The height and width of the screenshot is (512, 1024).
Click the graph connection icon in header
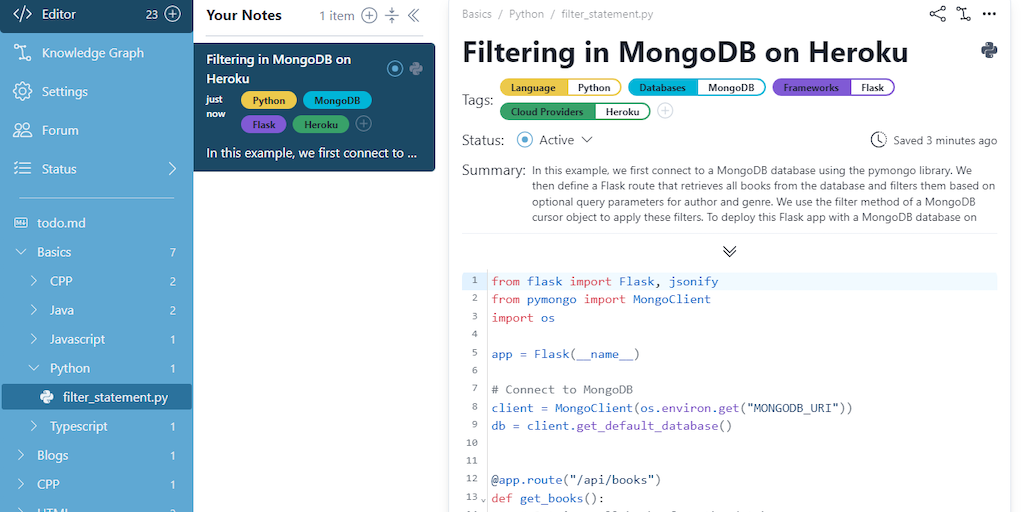click(963, 14)
